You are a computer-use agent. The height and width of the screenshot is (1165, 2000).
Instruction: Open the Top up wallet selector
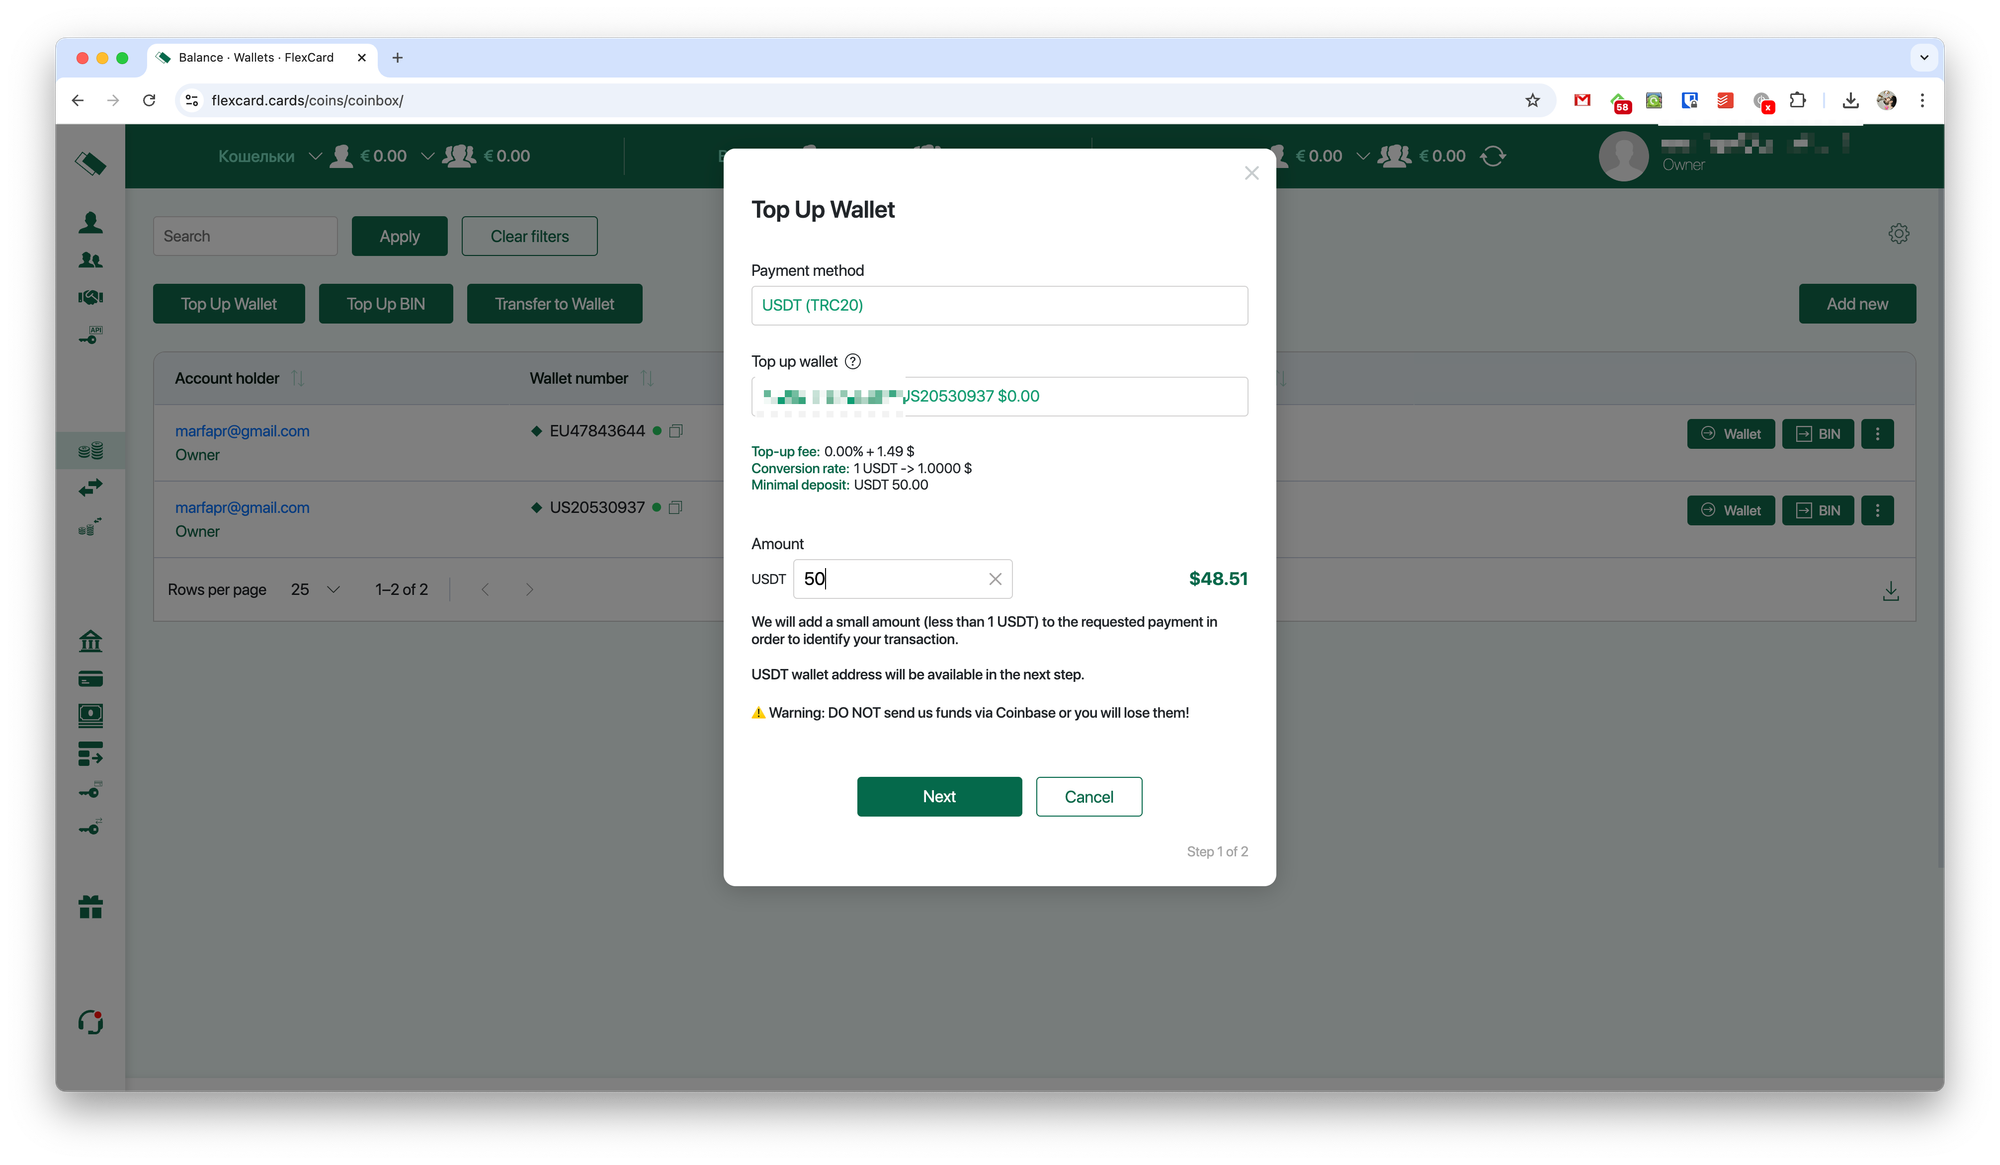point(999,396)
